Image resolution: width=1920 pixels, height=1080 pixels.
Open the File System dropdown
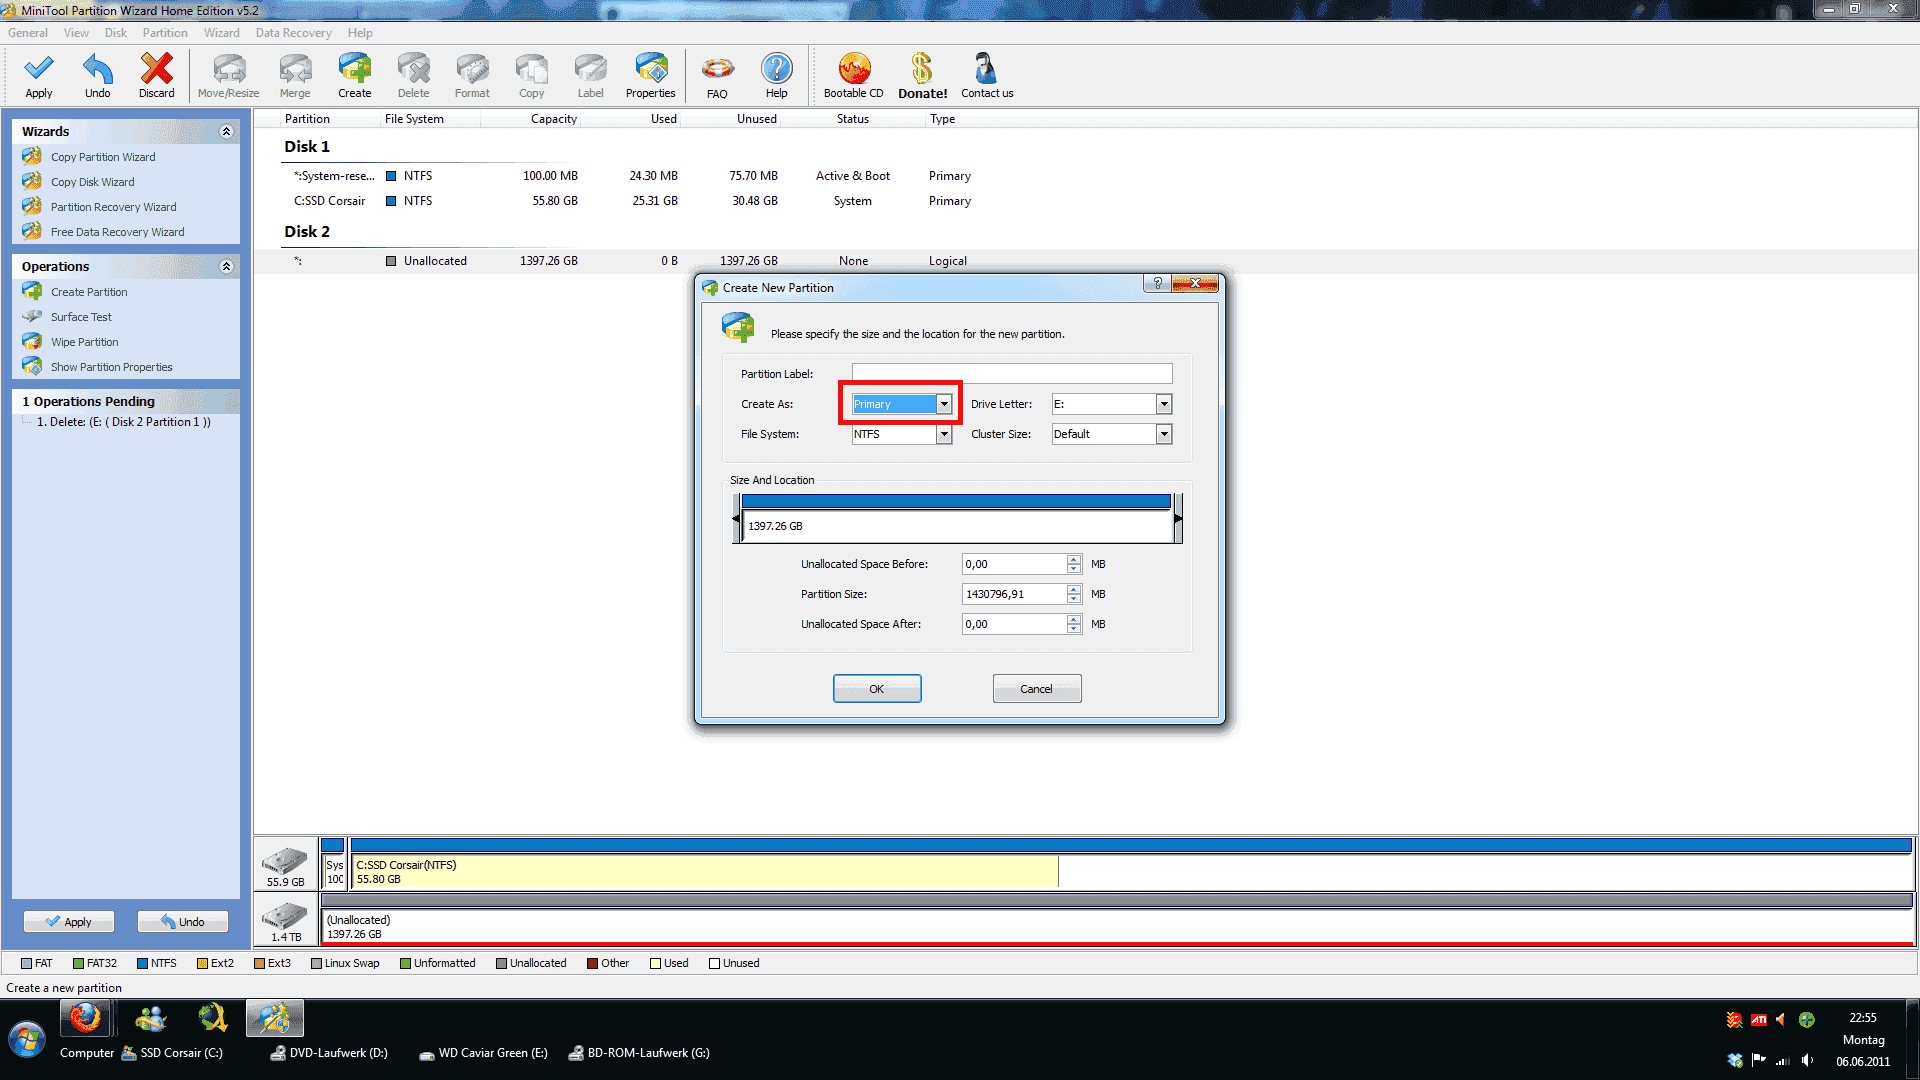point(944,434)
